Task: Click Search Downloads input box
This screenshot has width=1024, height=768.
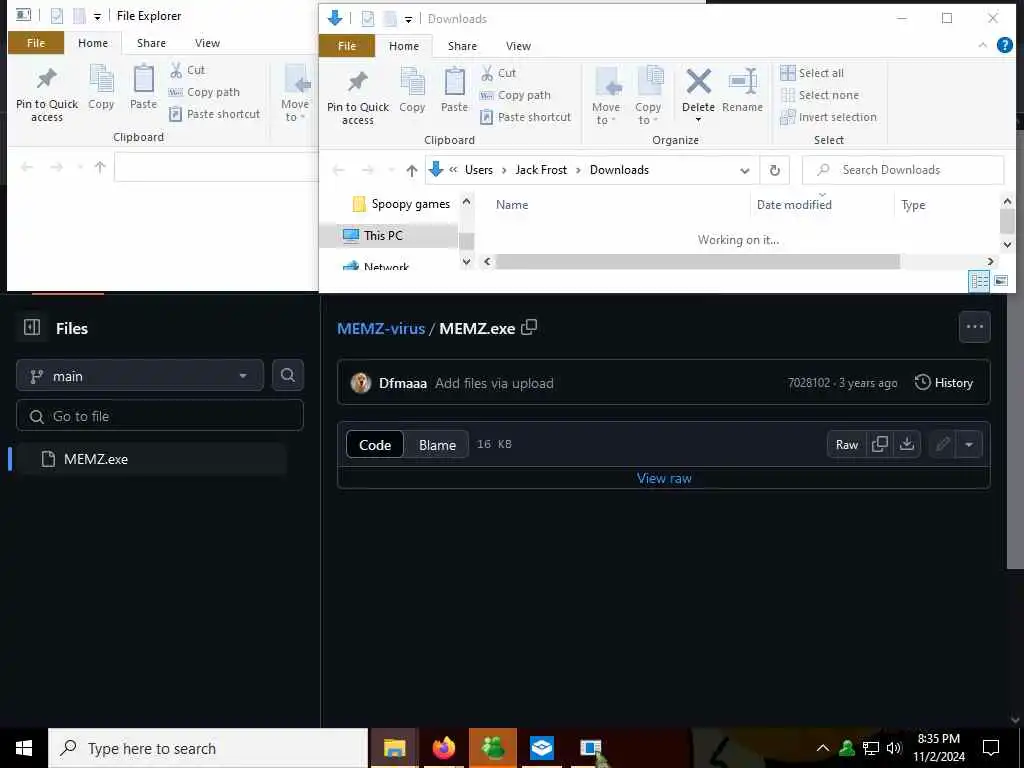Action: [x=903, y=170]
